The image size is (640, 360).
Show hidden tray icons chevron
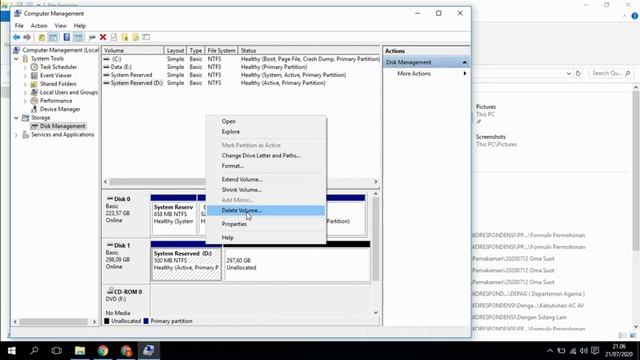[550, 351]
